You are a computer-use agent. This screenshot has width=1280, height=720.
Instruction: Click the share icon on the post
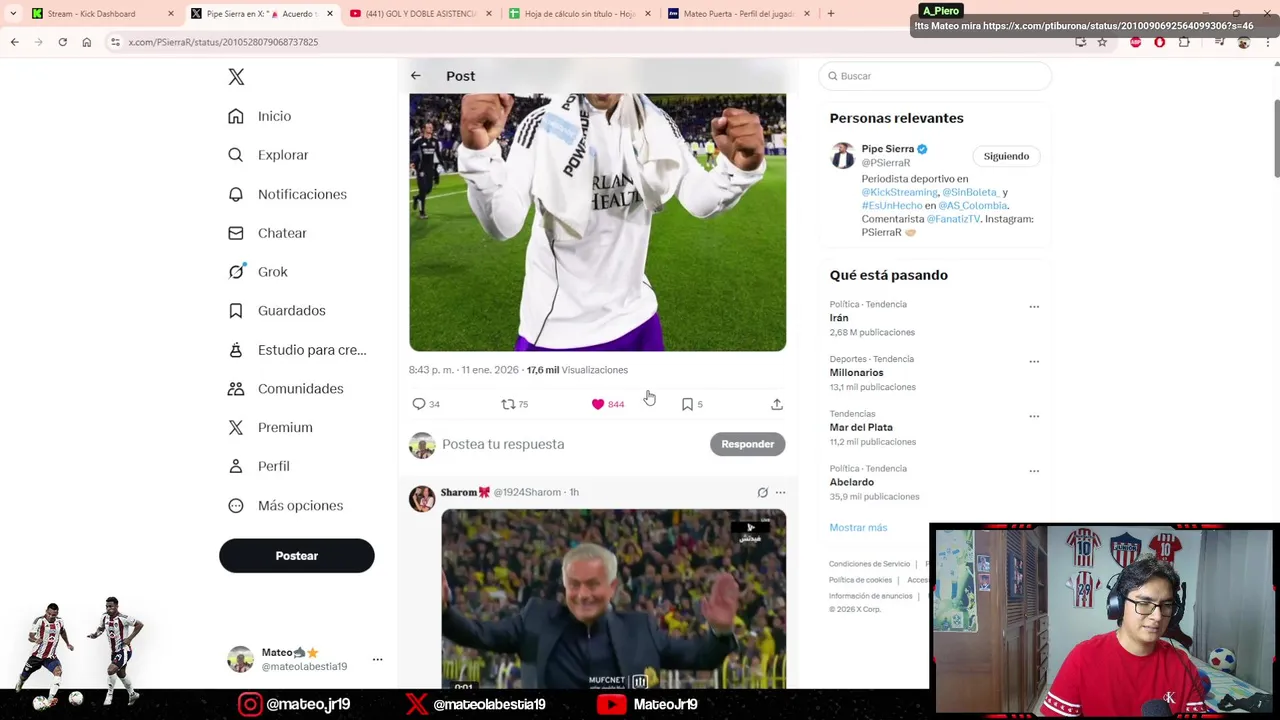(x=777, y=404)
